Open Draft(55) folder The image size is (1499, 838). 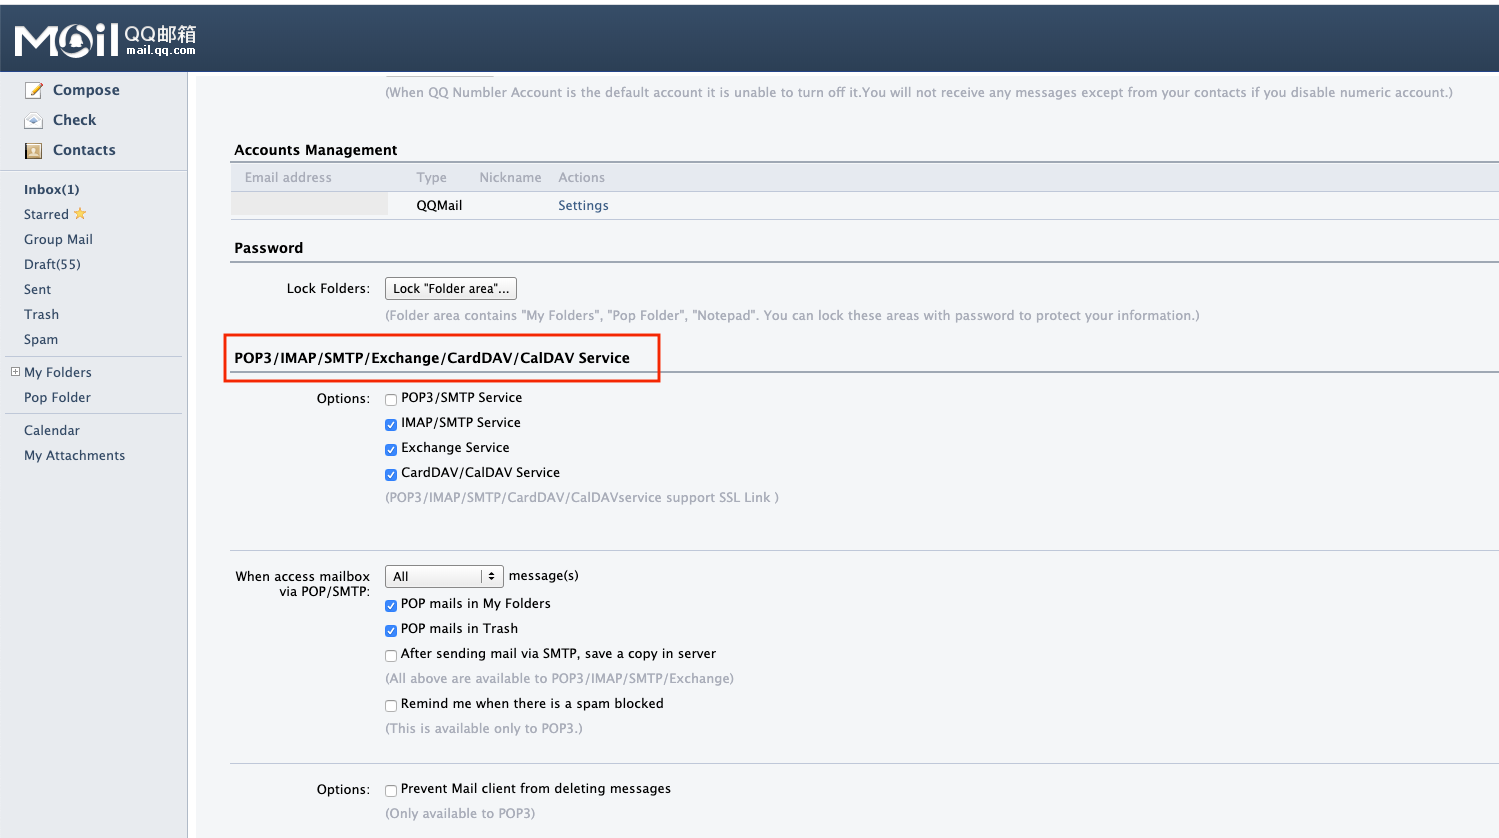tap(52, 264)
